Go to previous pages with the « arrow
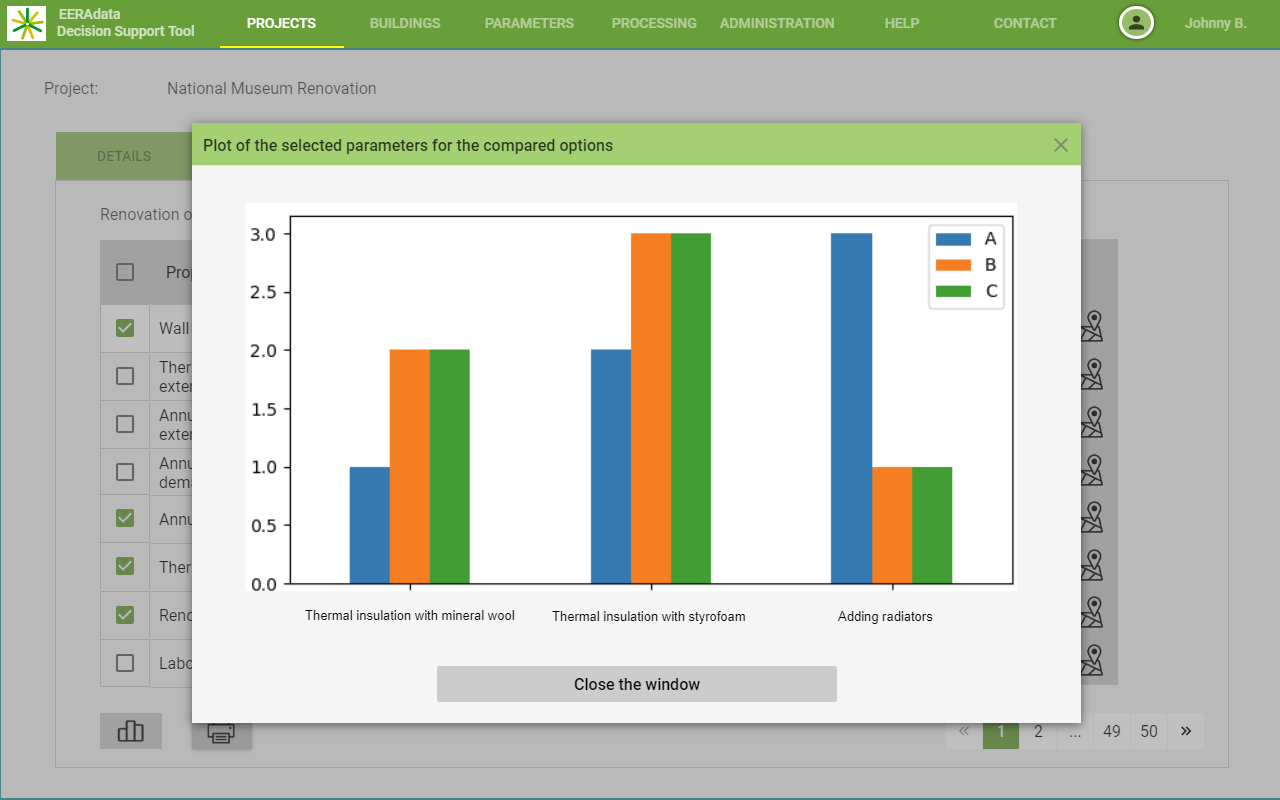Viewport: 1280px width, 800px height. tap(964, 731)
